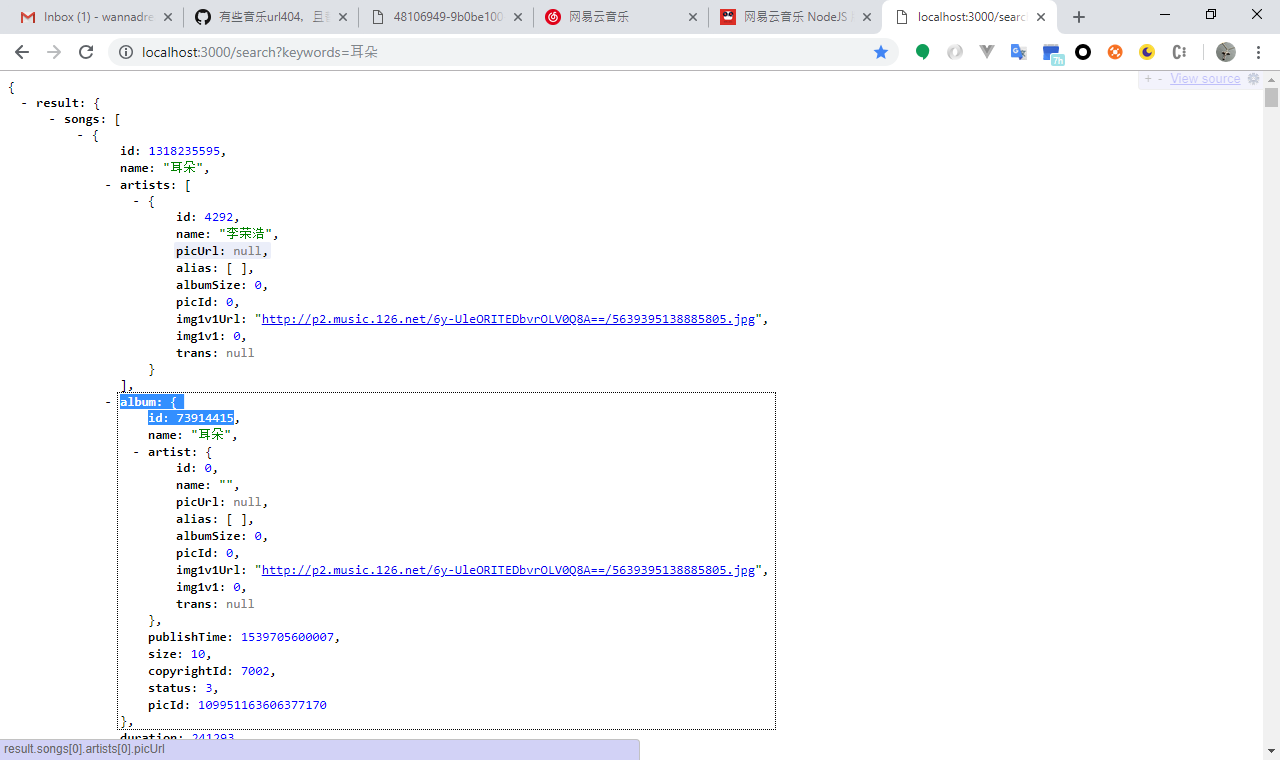The width and height of the screenshot is (1280, 760).
Task: Collapse the songs array node
Action: point(51,119)
